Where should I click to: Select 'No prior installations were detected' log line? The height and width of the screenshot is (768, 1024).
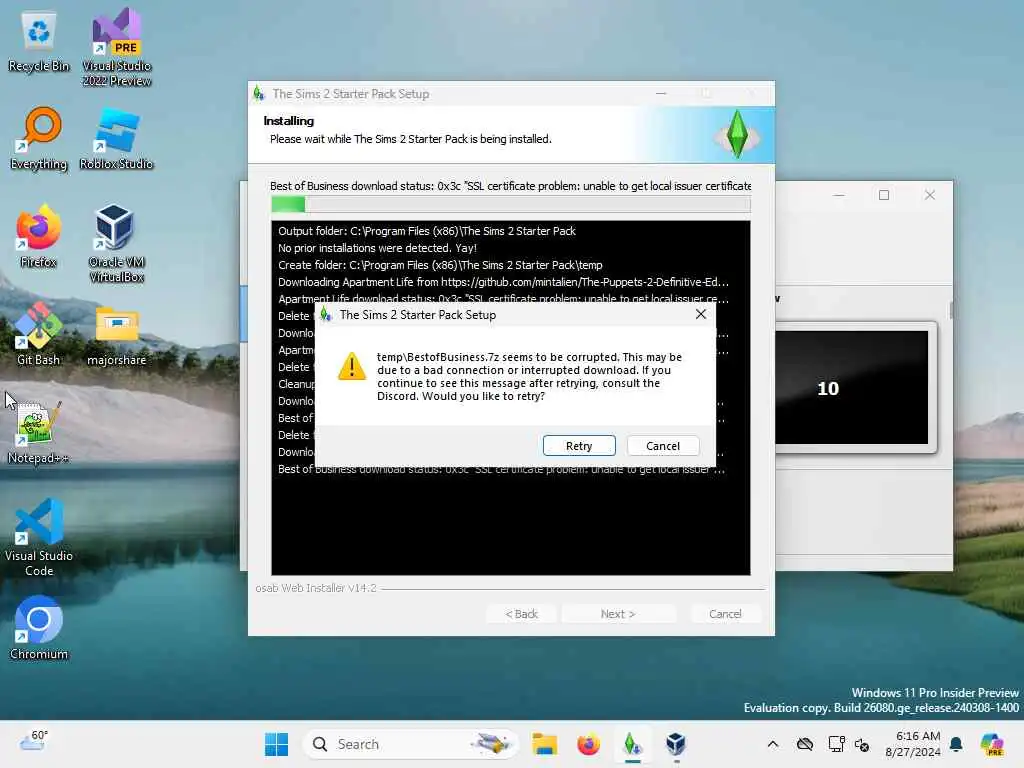tap(377, 248)
